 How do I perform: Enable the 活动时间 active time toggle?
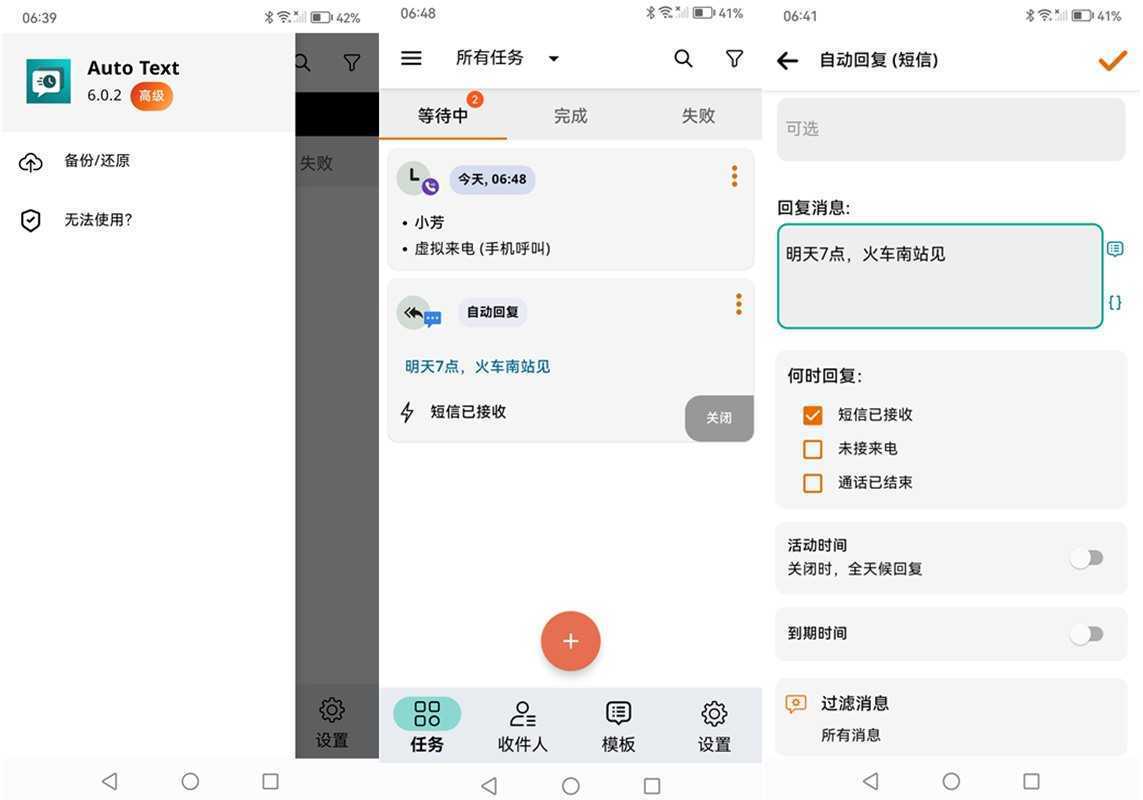click(x=1086, y=557)
